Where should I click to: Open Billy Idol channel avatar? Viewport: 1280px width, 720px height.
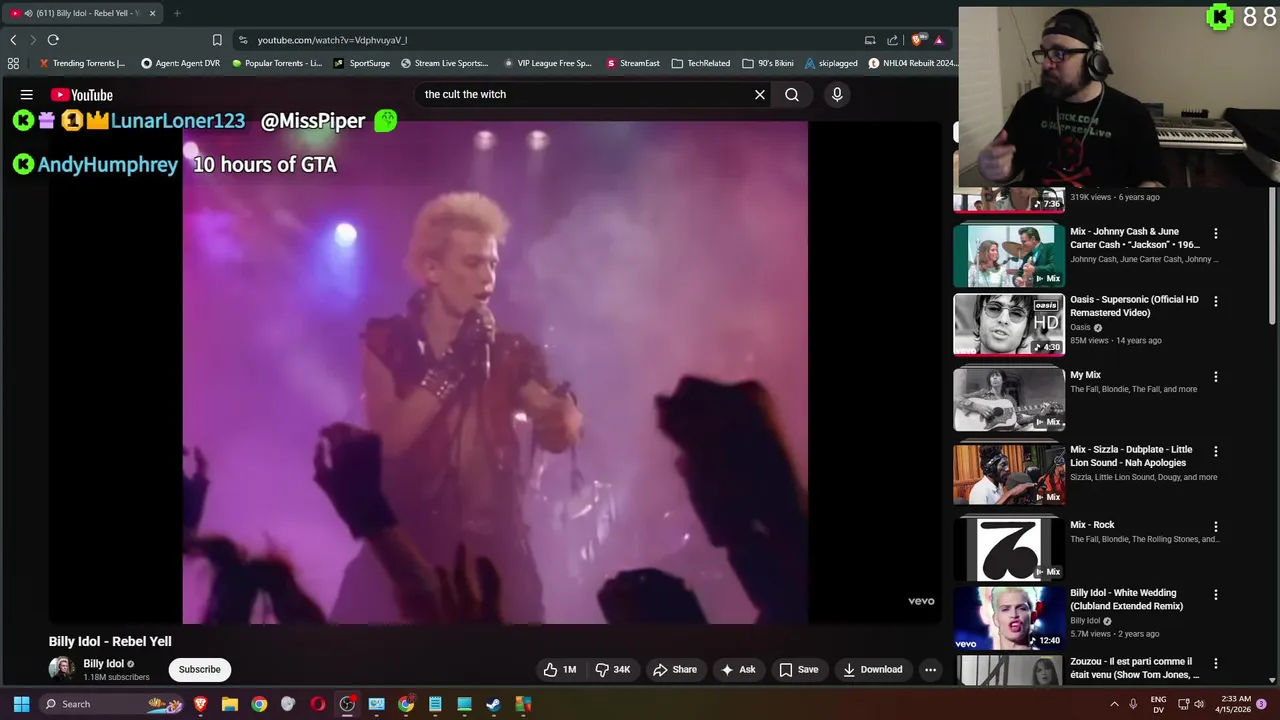[x=62, y=669]
